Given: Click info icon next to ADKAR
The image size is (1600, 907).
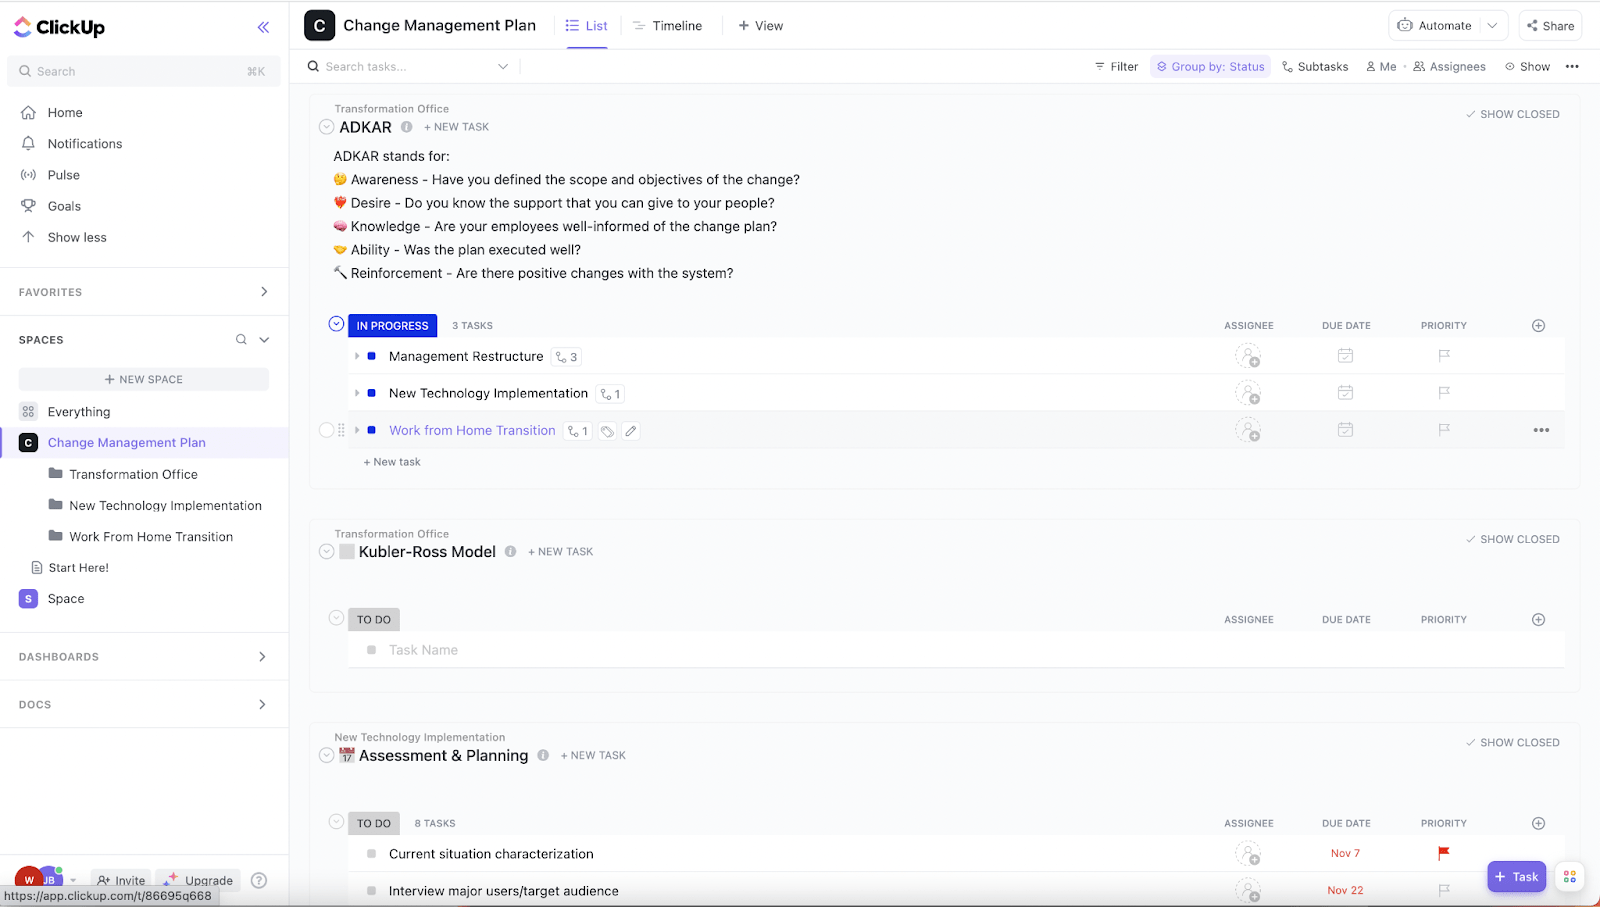Looking at the screenshot, I should (407, 127).
